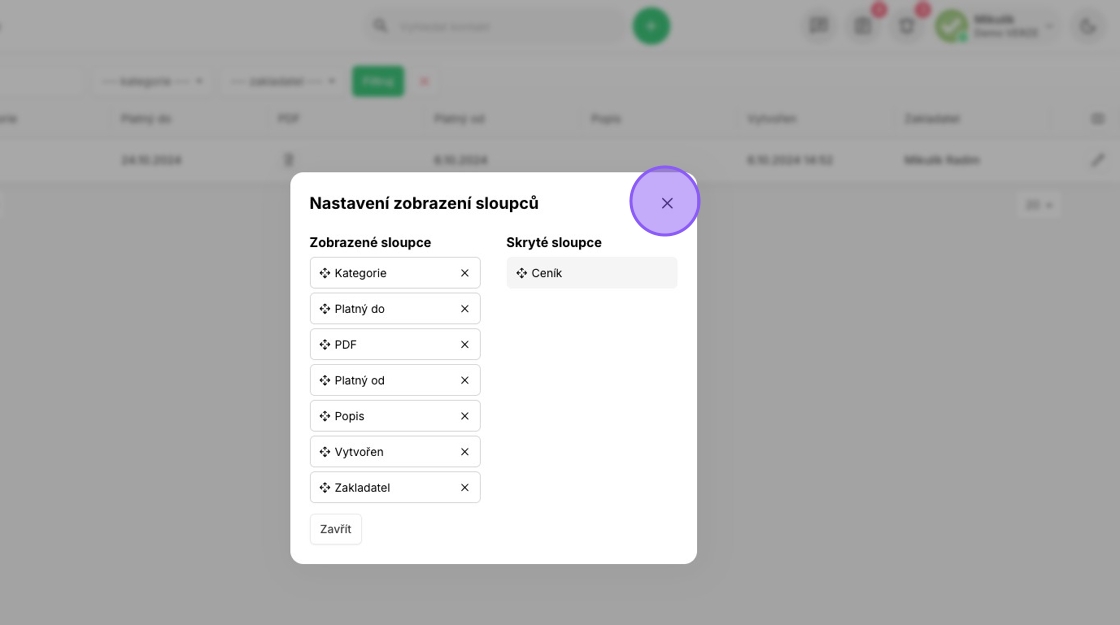
Task: Open the user account menu
Action: pos(996,26)
